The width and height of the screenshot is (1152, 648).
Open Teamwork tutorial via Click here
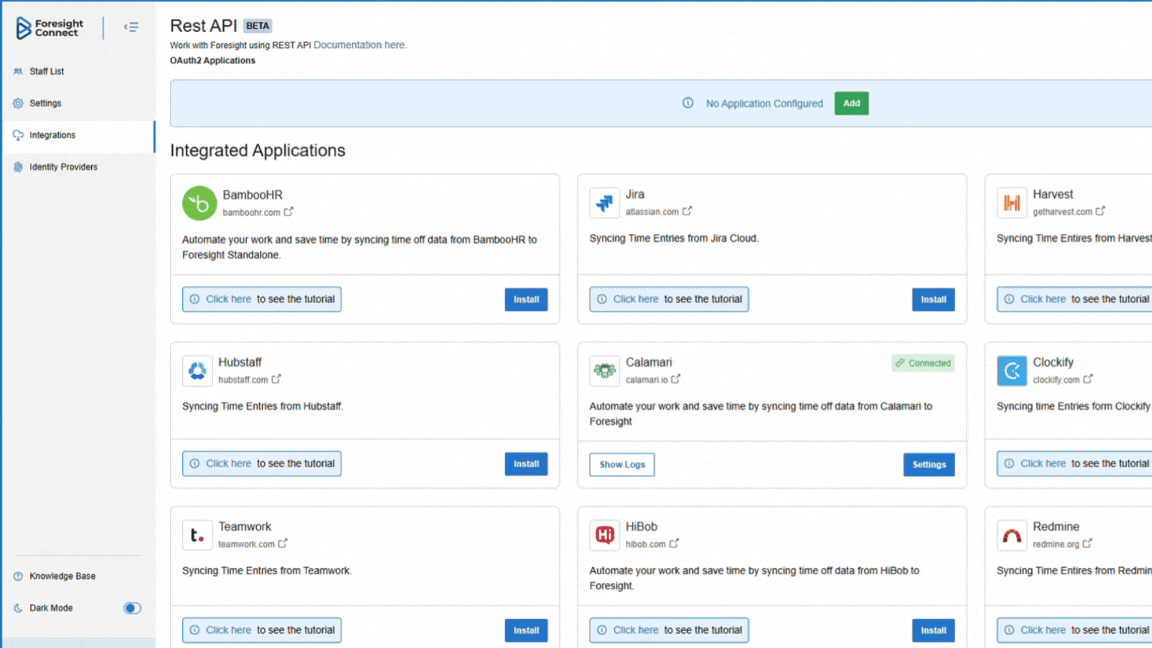pos(228,630)
